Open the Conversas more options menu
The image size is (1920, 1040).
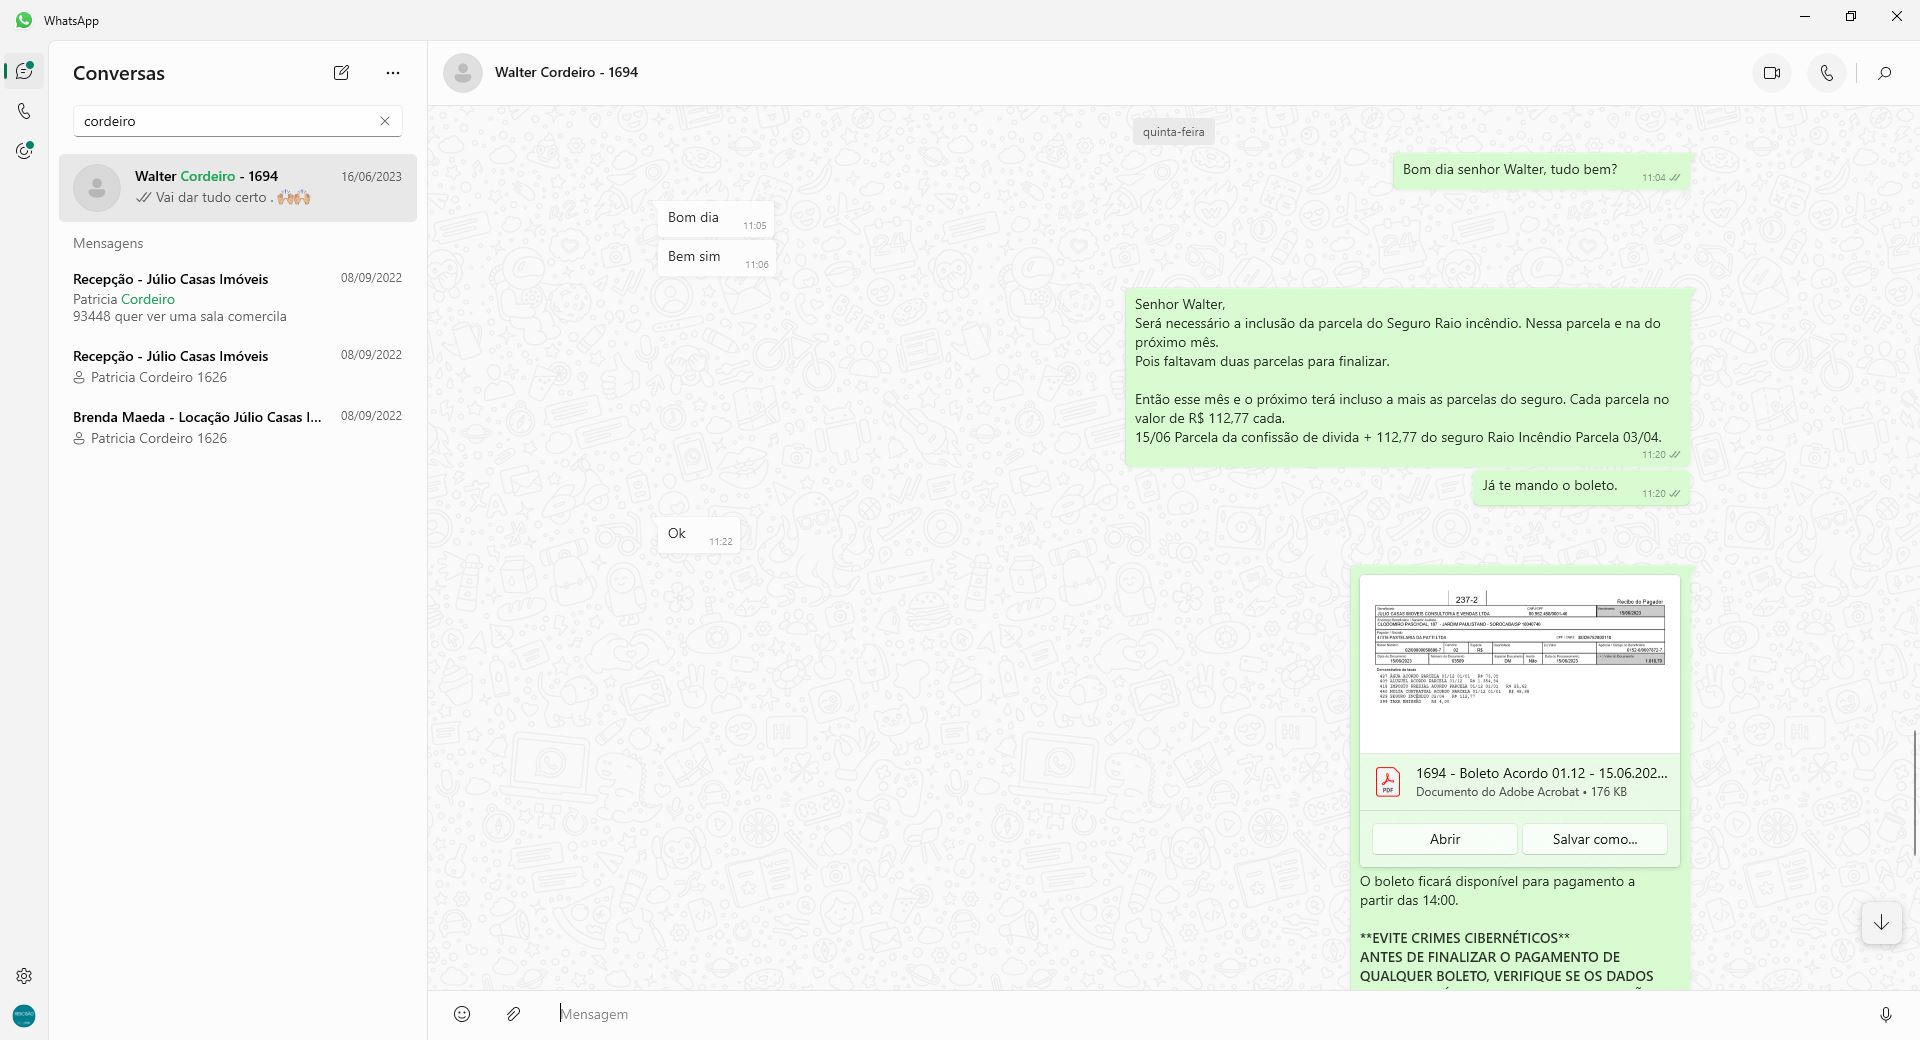click(393, 73)
